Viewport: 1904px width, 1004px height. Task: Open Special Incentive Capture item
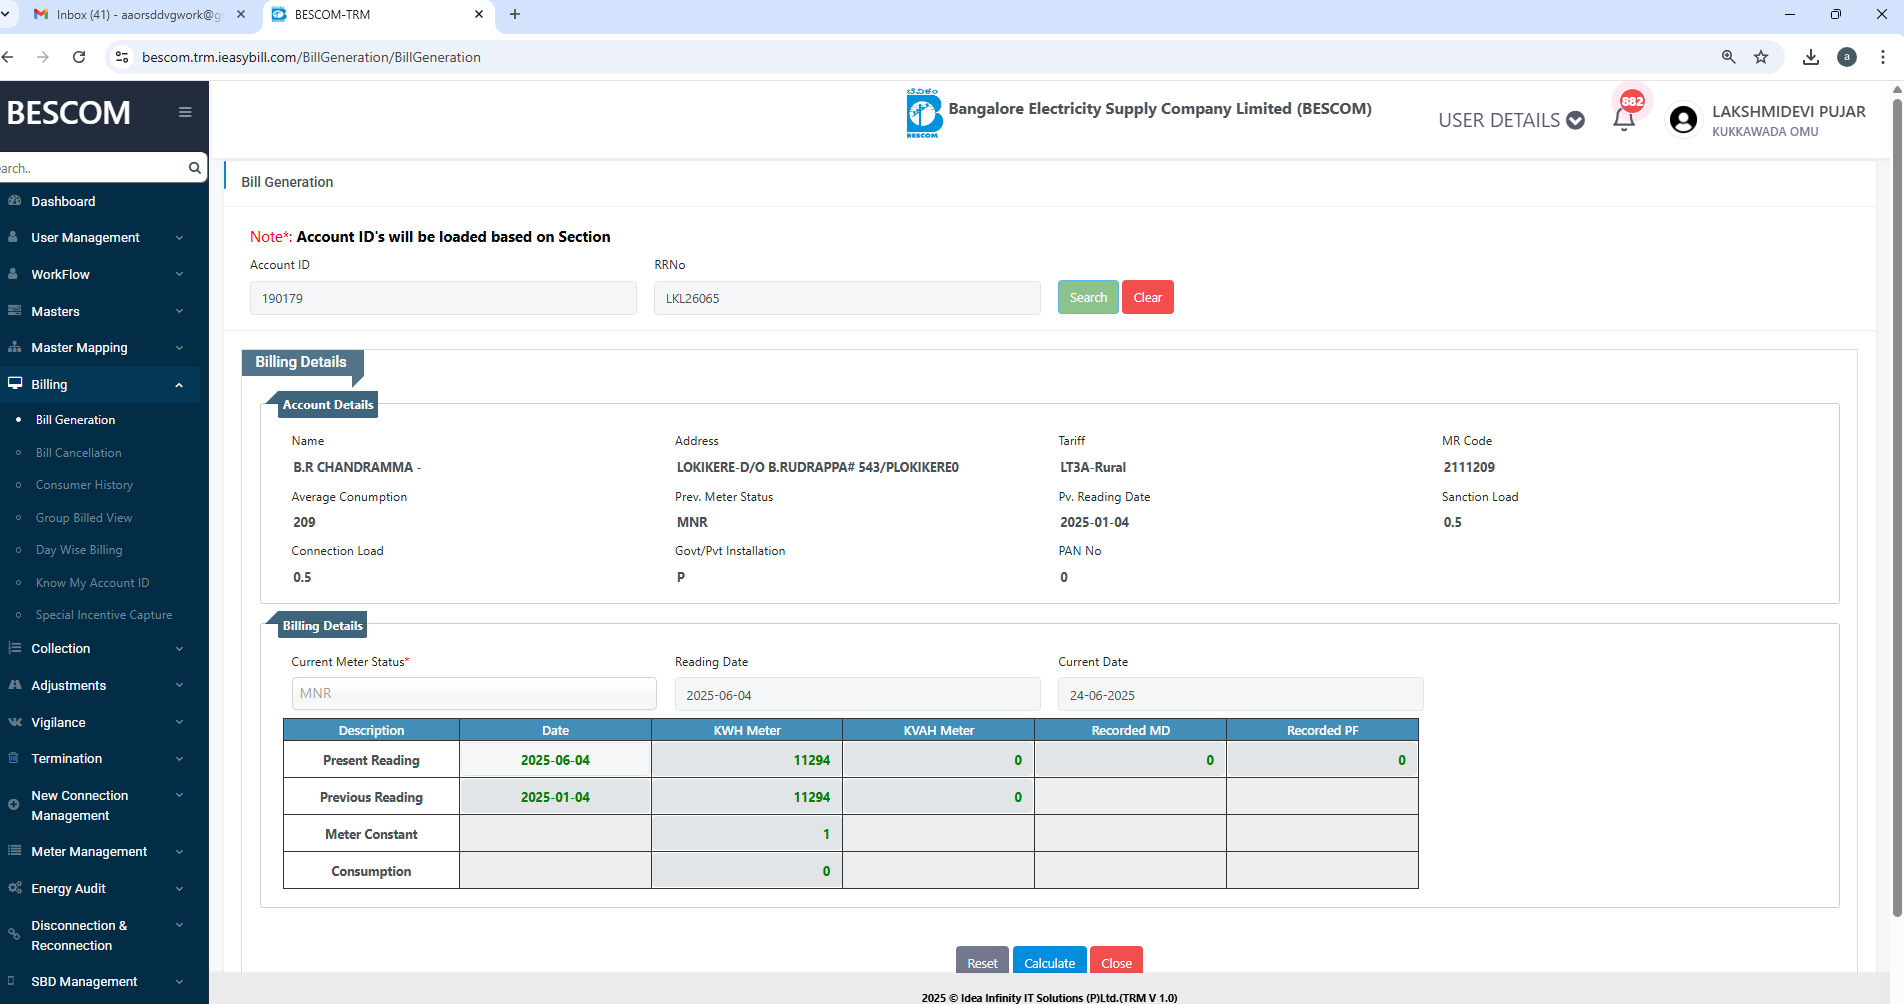coord(104,615)
